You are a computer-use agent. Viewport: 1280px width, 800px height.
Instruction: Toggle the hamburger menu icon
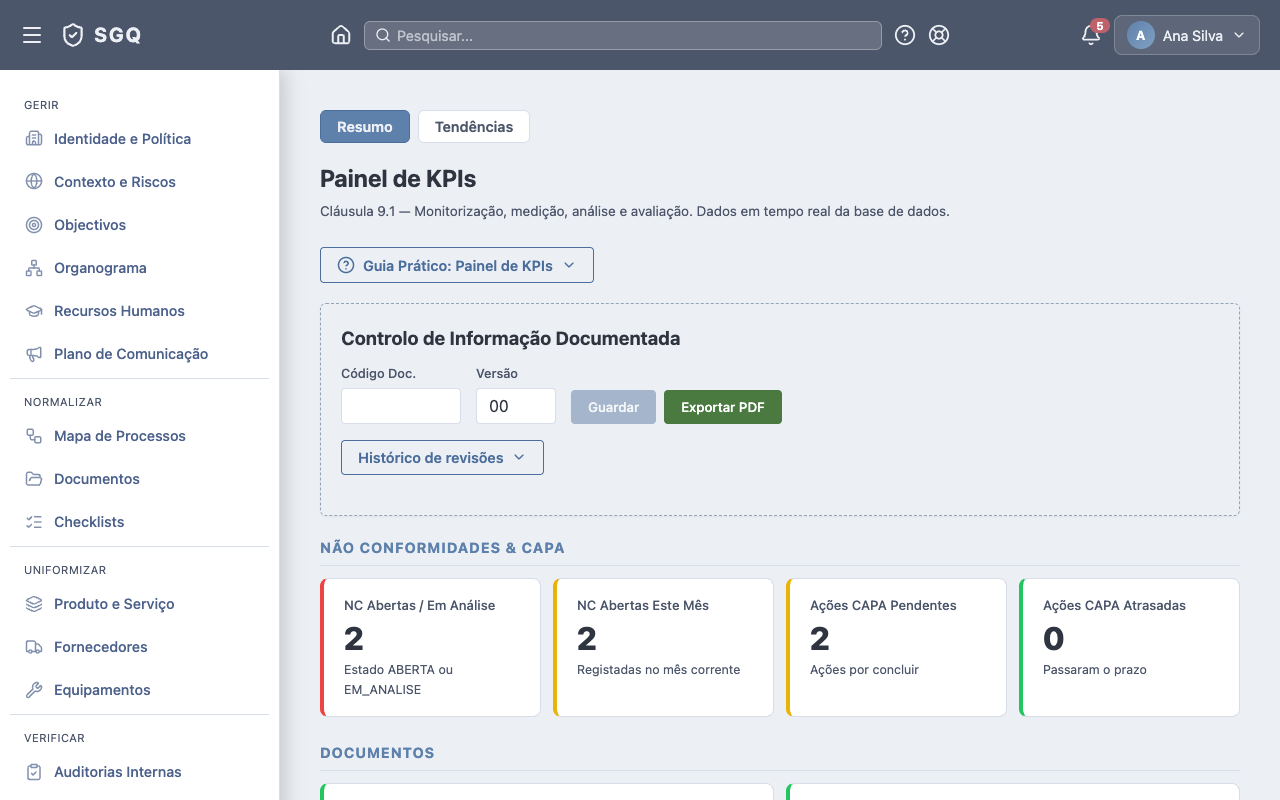pos(32,35)
